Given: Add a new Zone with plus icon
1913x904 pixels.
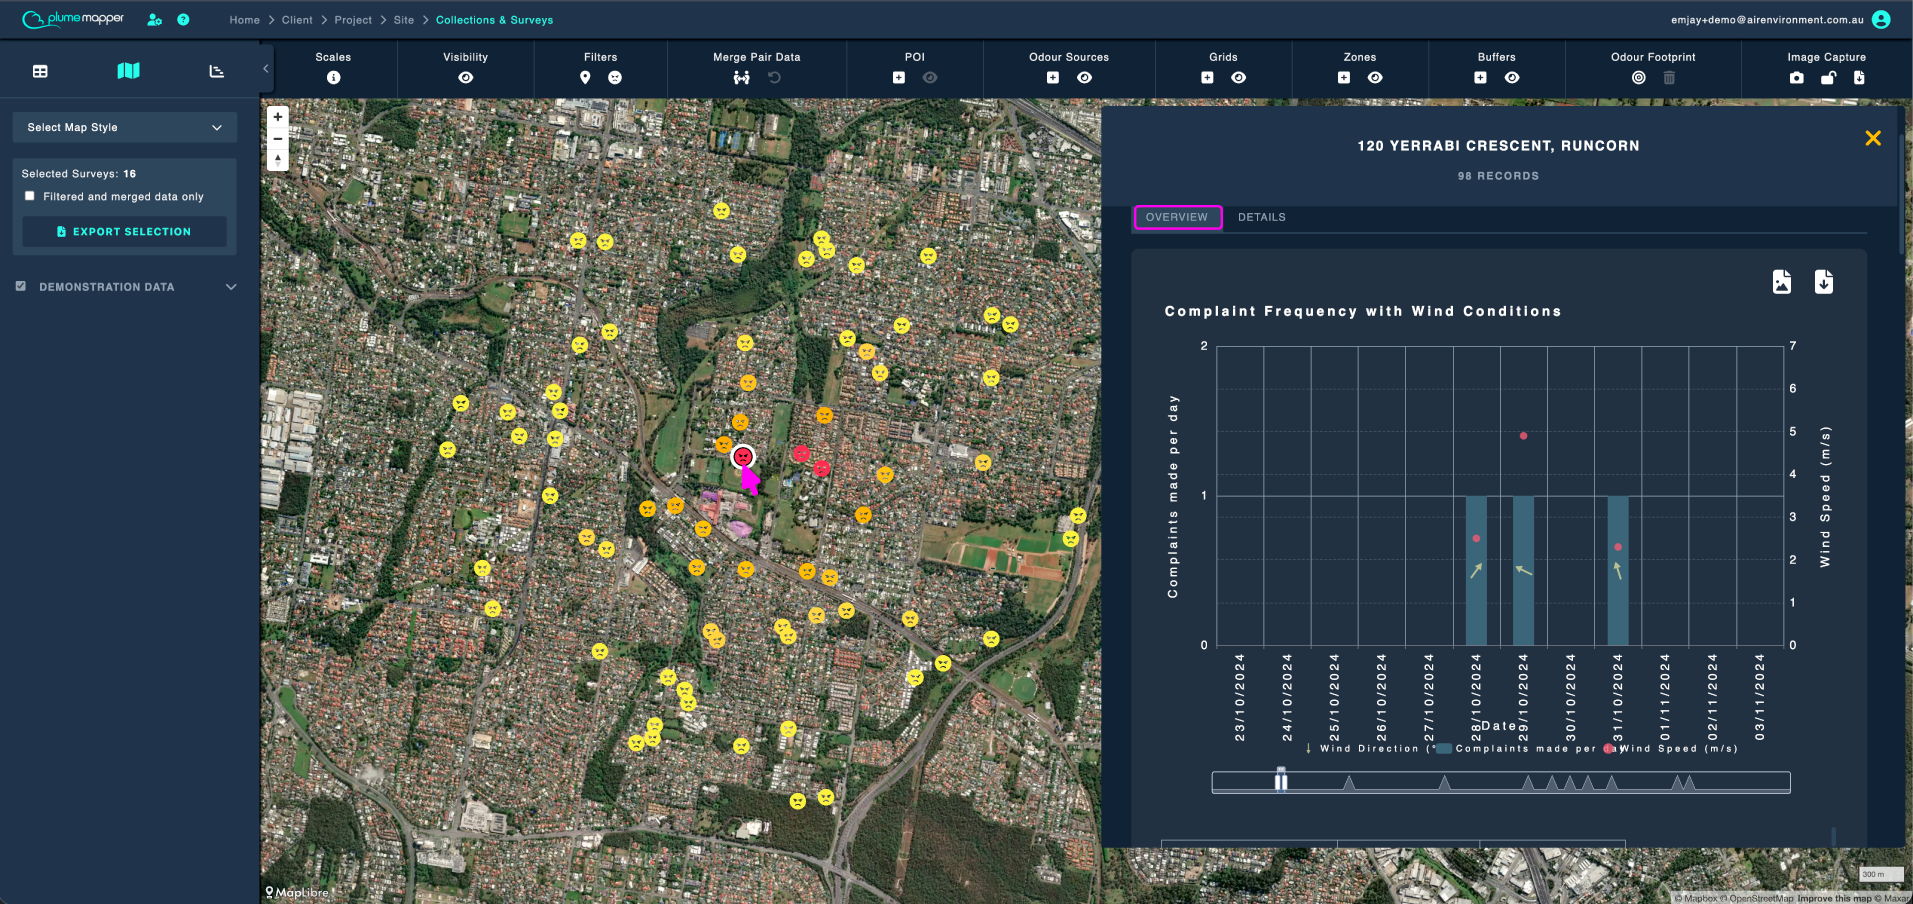Looking at the screenshot, I should (x=1344, y=77).
